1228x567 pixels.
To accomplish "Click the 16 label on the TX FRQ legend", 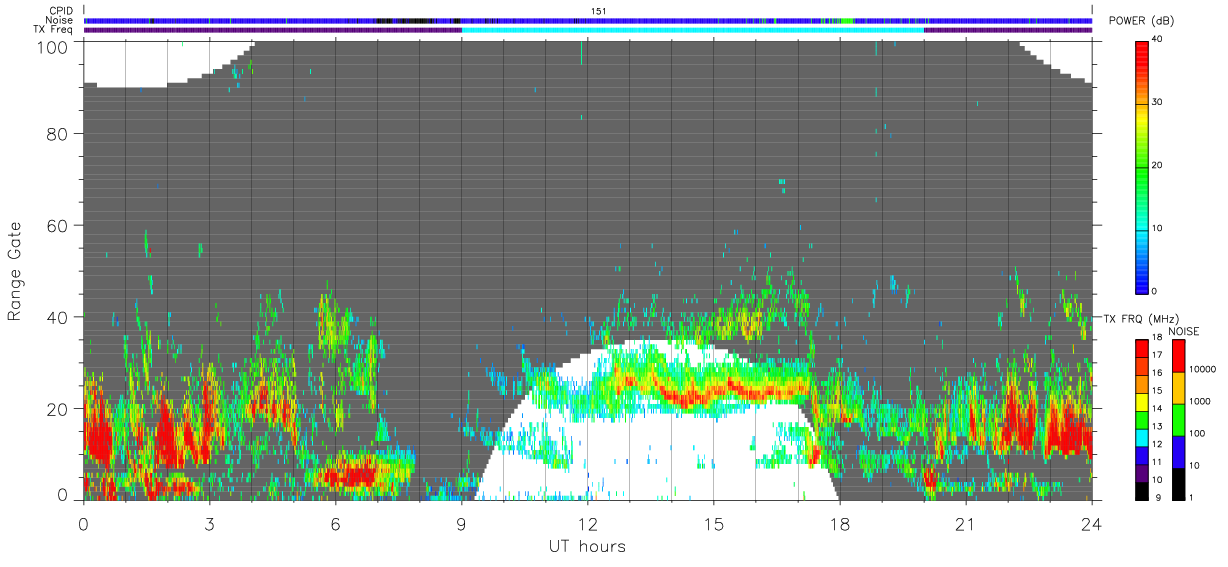I will (1157, 372).
